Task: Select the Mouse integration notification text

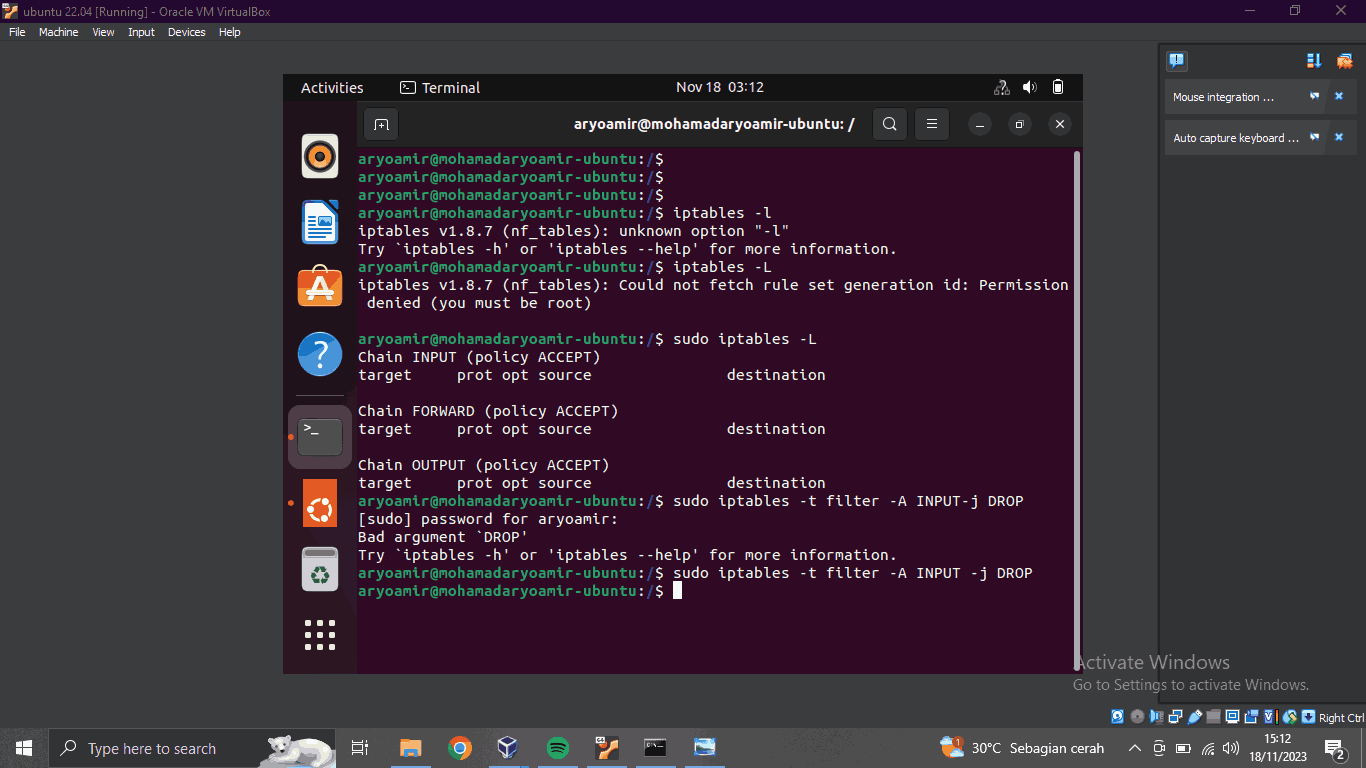Action: point(1223,97)
